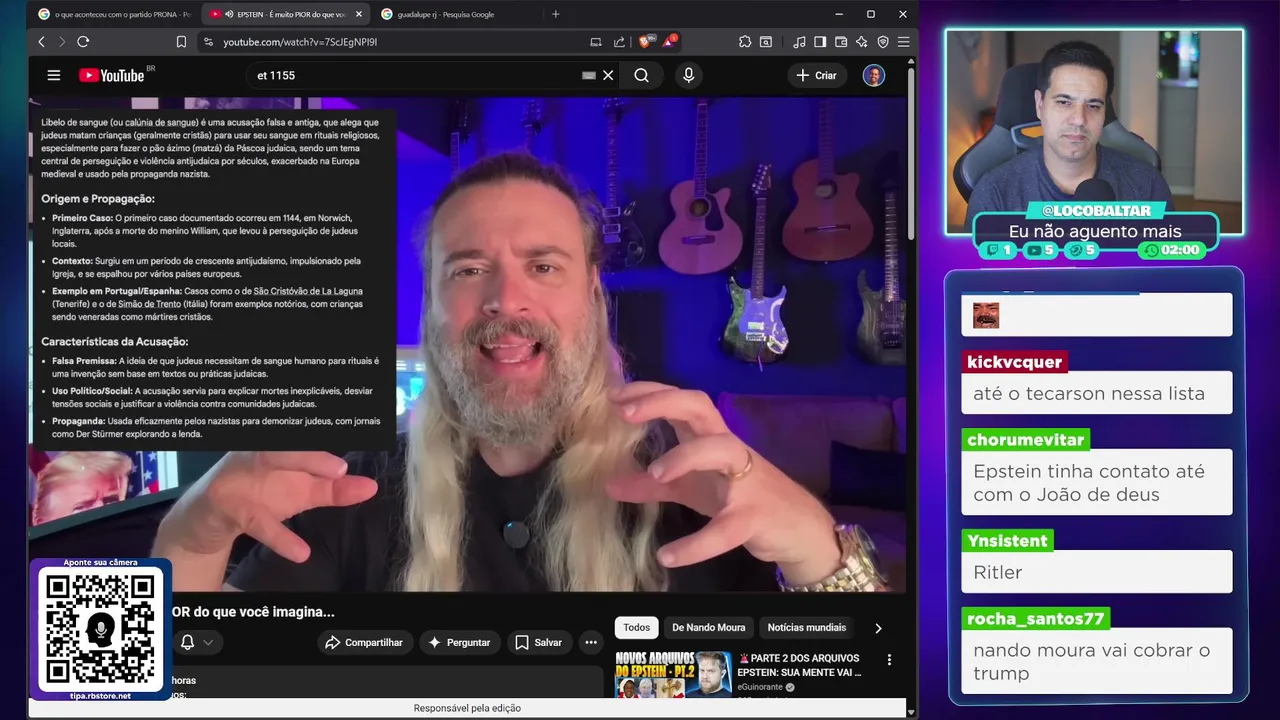Save the video with Salvar
Viewport: 1280px width, 720px height.
click(x=538, y=643)
